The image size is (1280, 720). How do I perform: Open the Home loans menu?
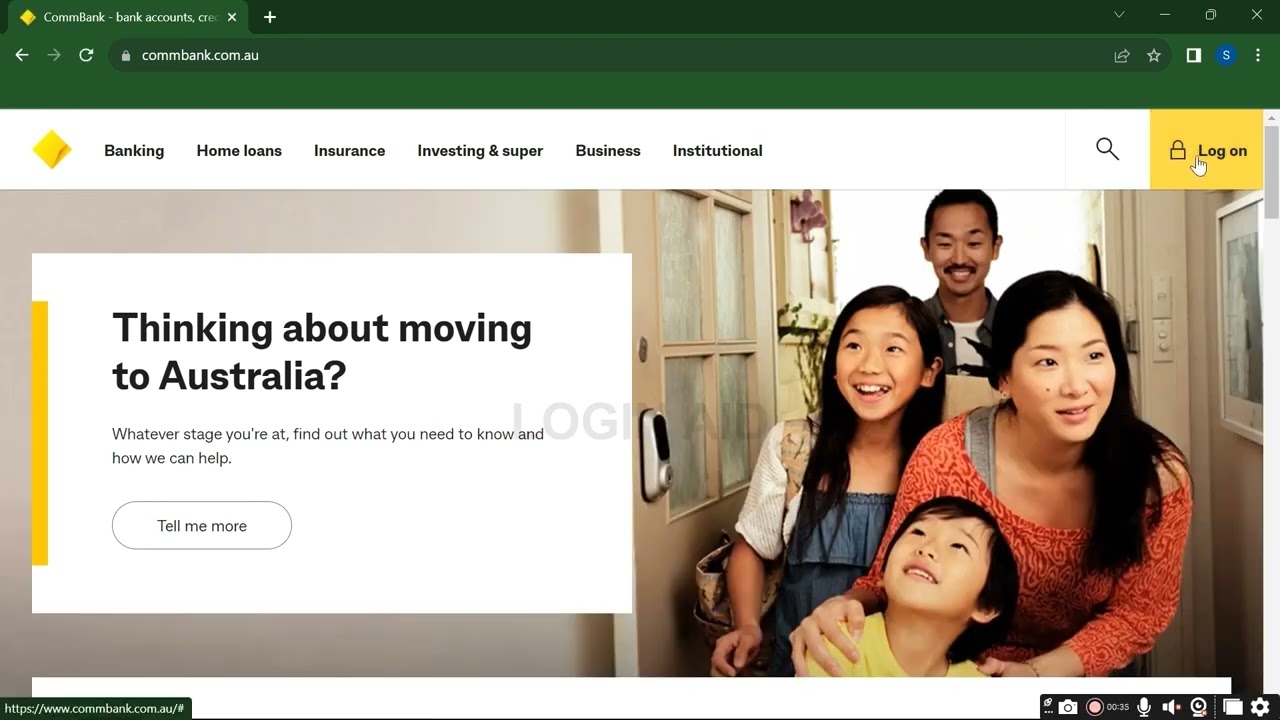click(x=239, y=151)
